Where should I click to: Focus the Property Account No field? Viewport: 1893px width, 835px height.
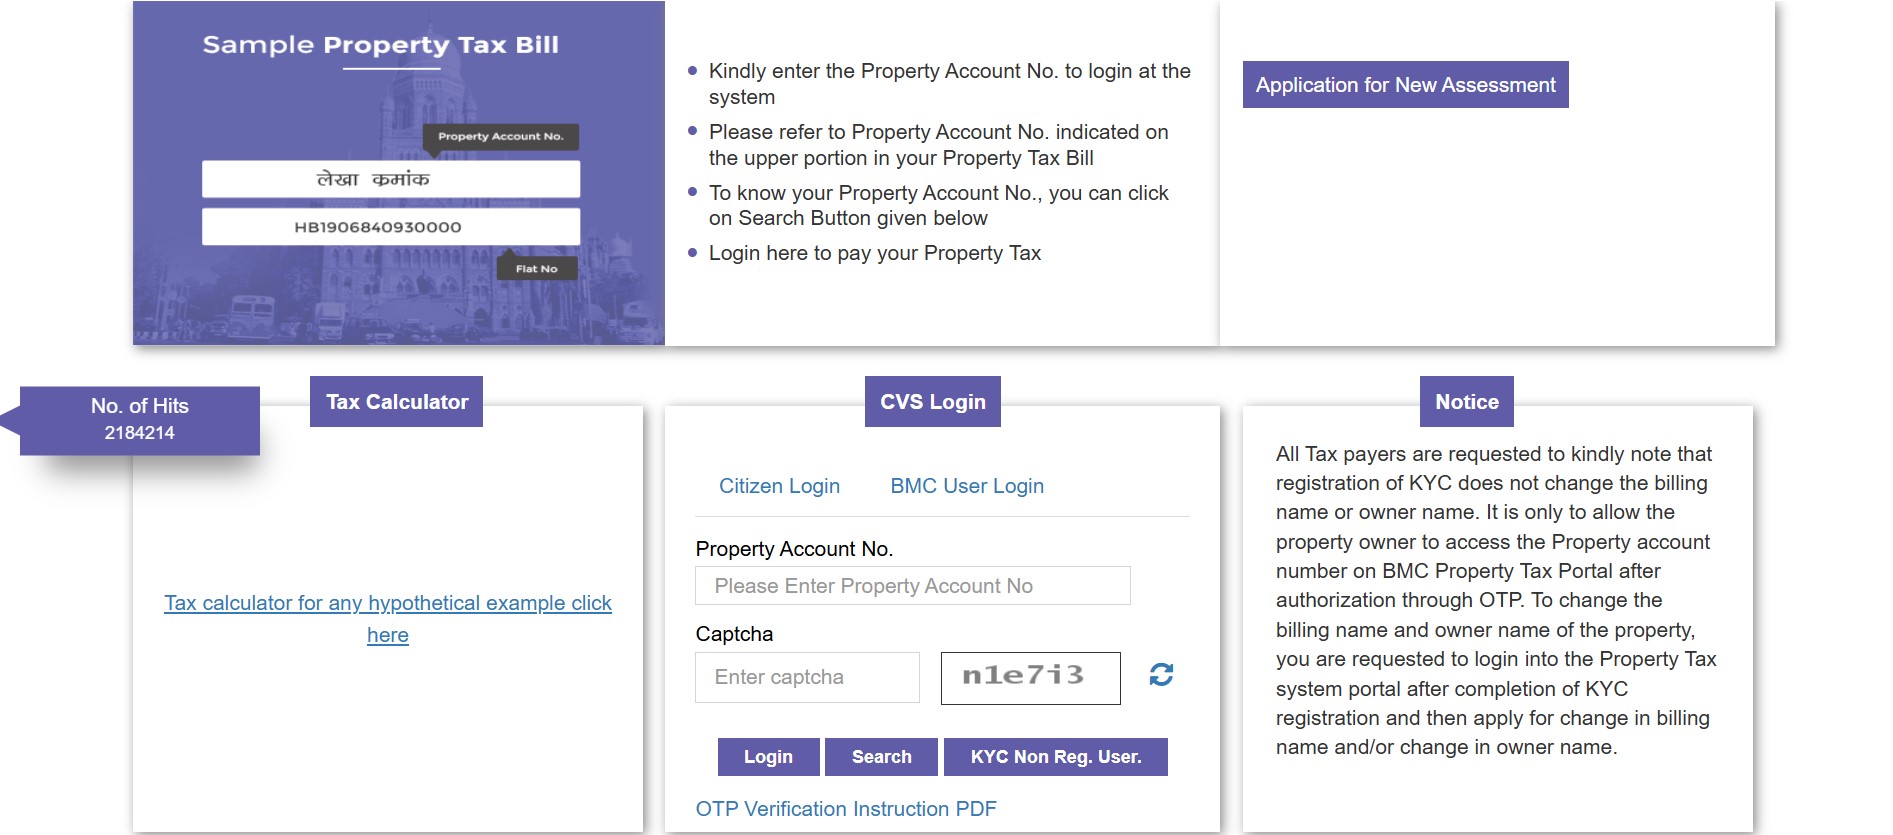[x=912, y=586]
